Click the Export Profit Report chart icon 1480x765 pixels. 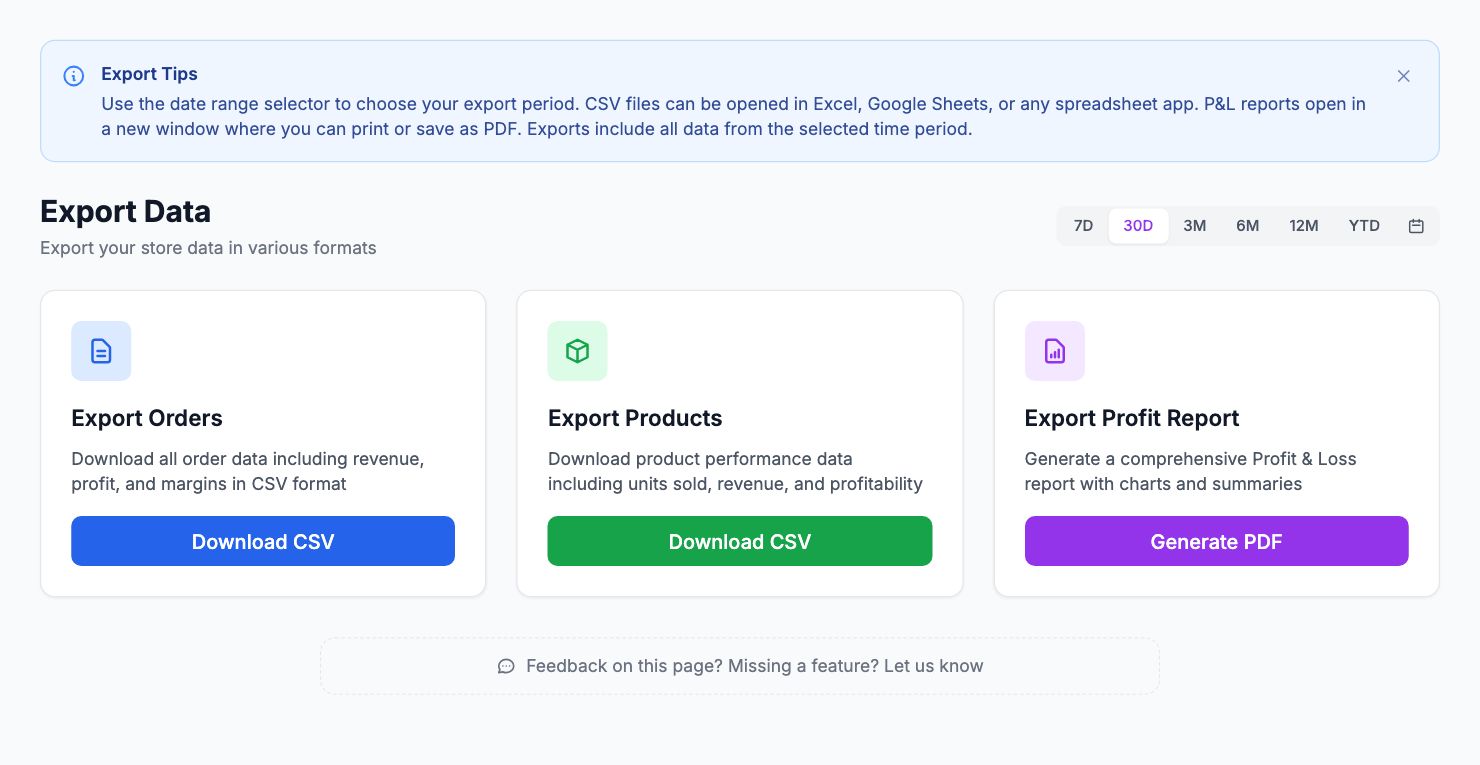[1055, 351]
